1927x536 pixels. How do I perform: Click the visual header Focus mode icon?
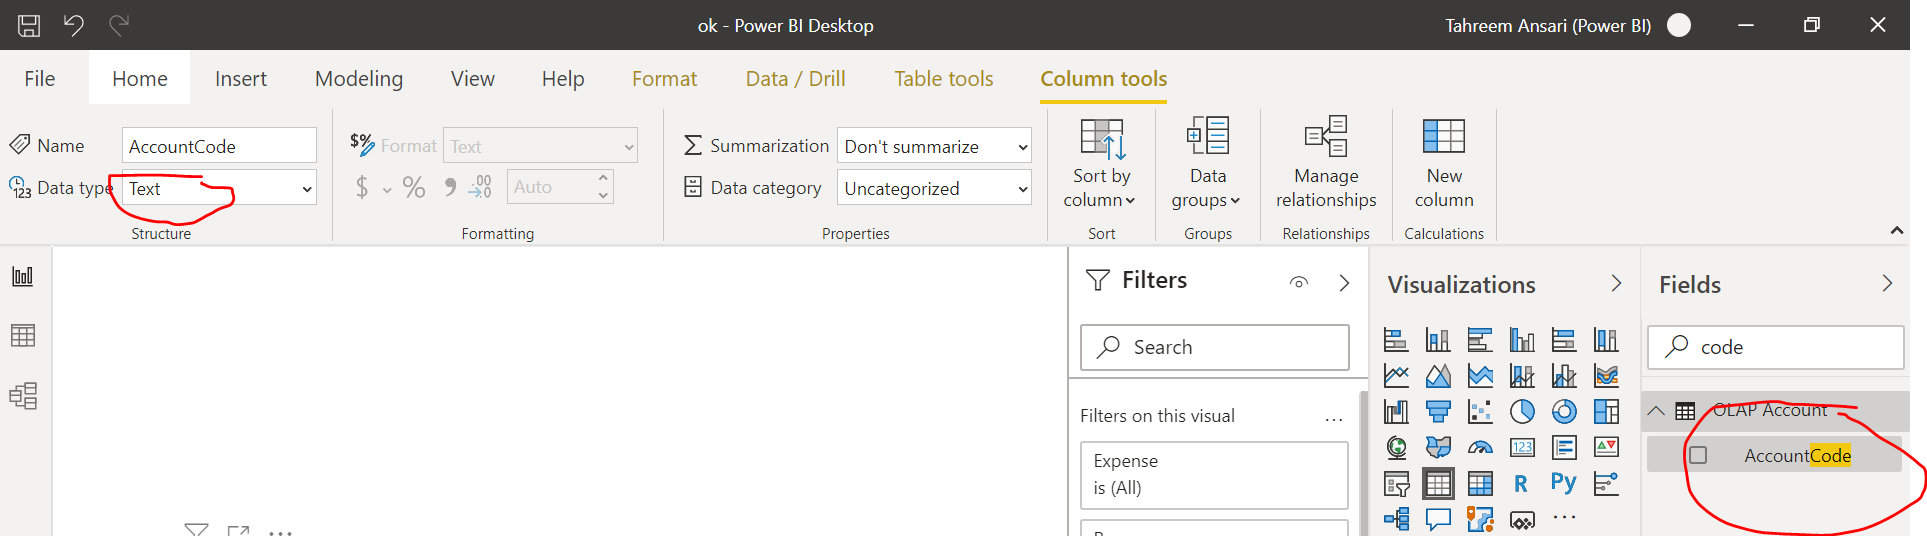(x=238, y=531)
